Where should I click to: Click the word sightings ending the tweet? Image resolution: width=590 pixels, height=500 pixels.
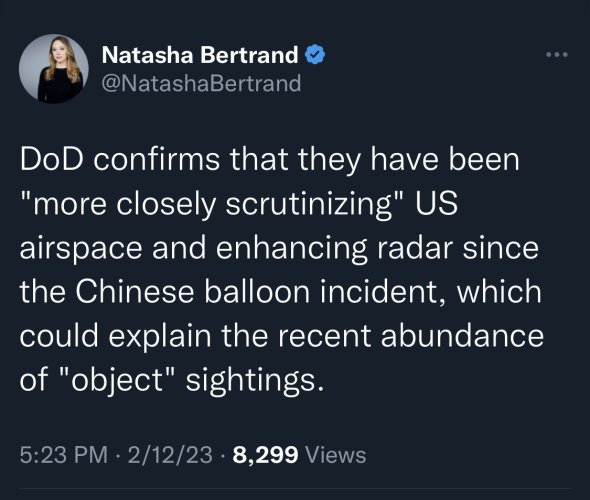point(255,381)
